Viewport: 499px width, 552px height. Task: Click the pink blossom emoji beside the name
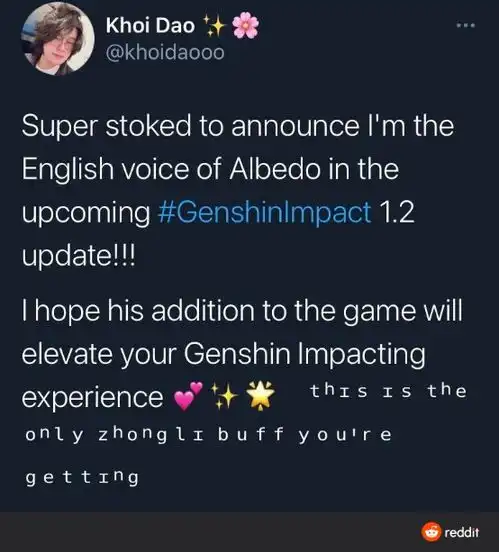coord(246,25)
